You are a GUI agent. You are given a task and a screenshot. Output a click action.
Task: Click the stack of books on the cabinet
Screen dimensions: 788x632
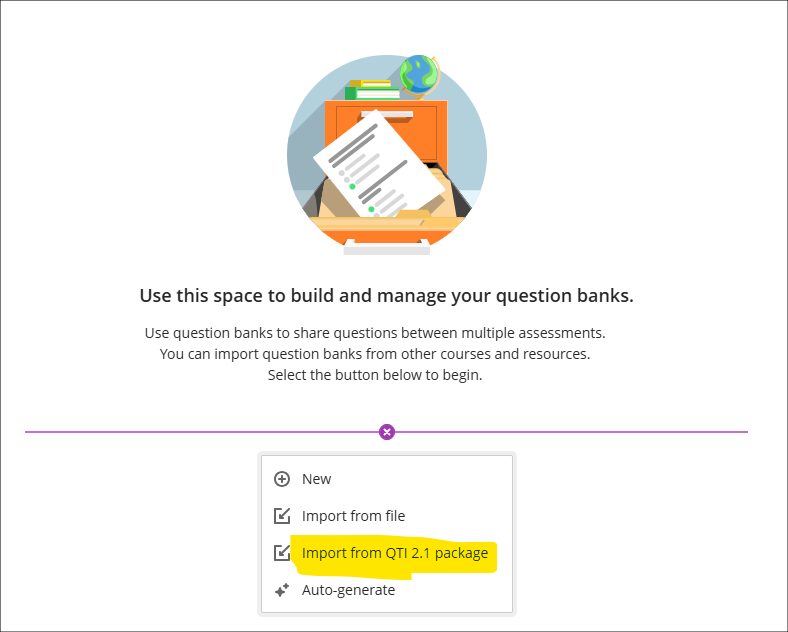click(x=372, y=90)
